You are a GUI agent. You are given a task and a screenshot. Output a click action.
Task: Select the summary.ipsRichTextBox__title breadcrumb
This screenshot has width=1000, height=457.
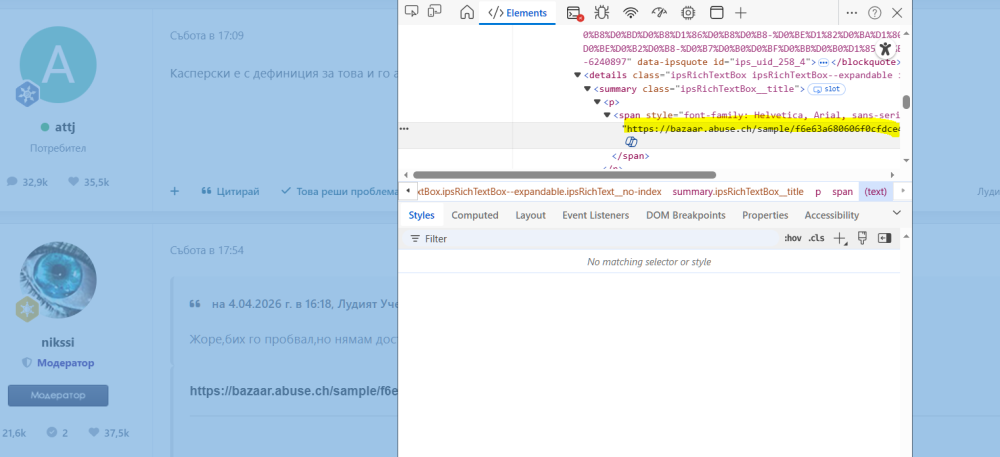point(738,191)
